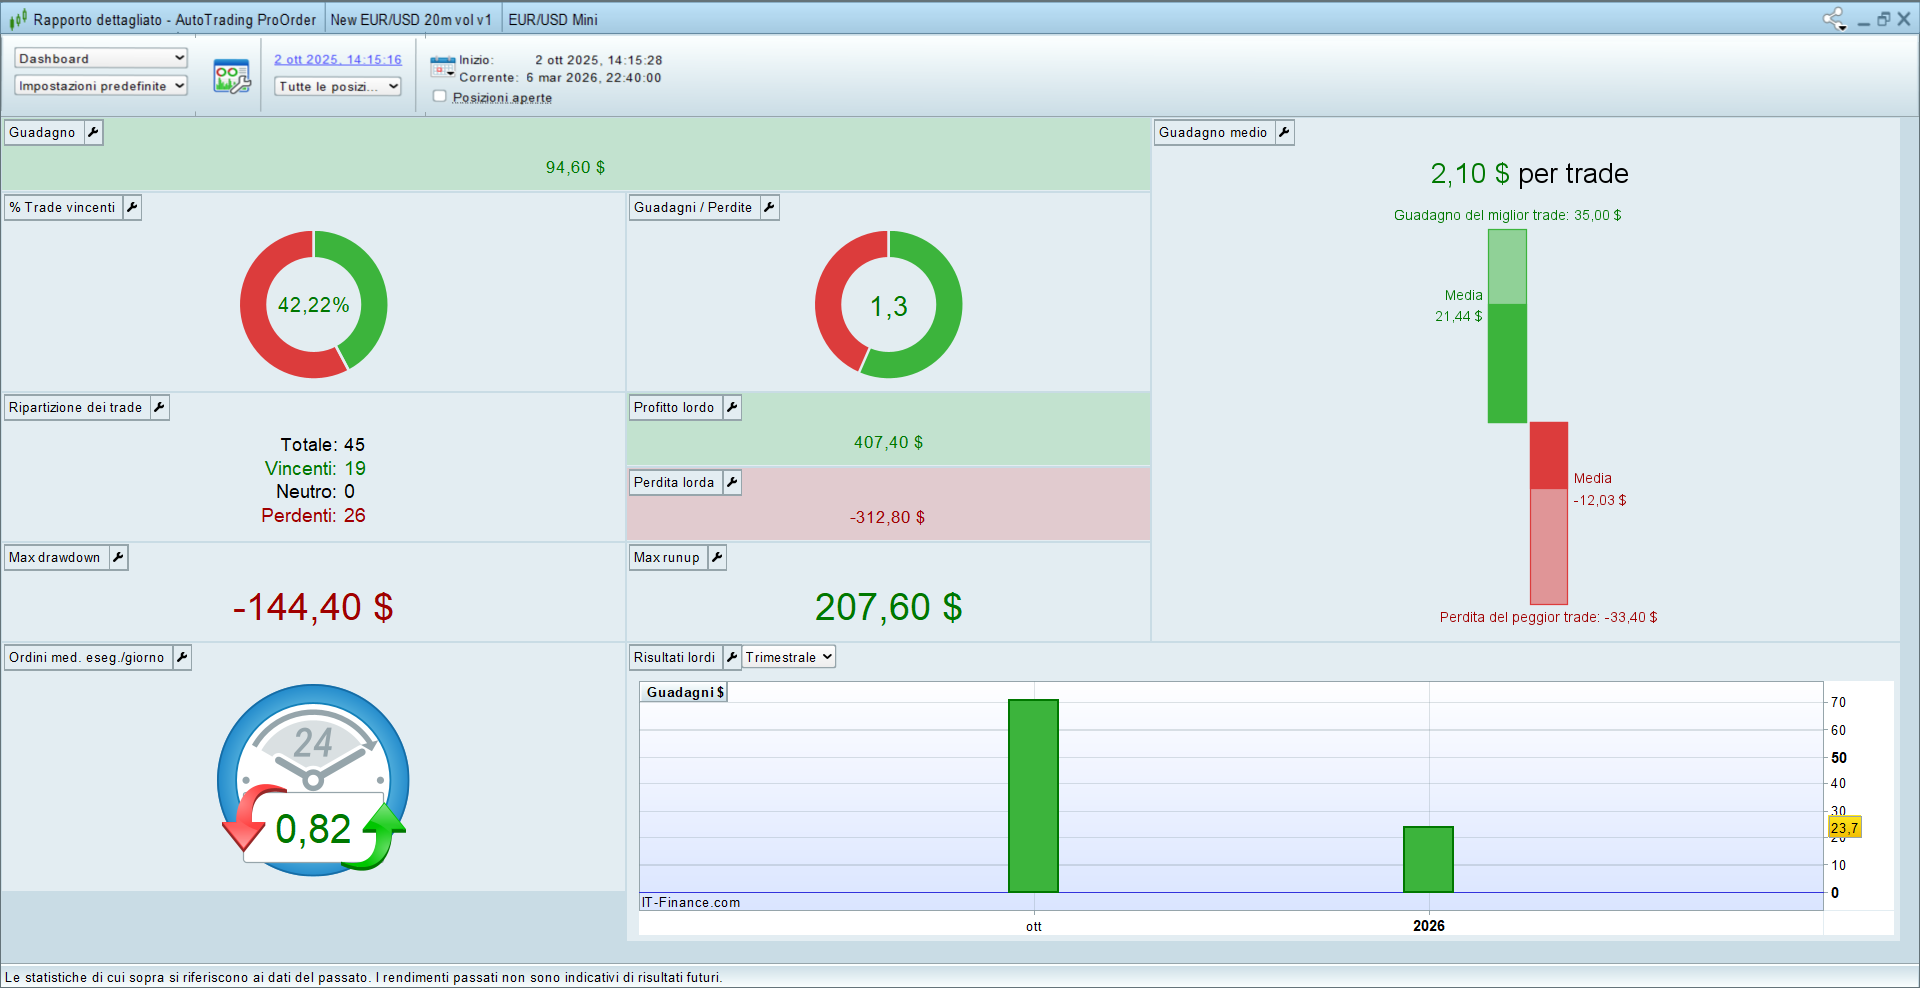Click the Perdita lorda wrench icon

click(x=732, y=482)
